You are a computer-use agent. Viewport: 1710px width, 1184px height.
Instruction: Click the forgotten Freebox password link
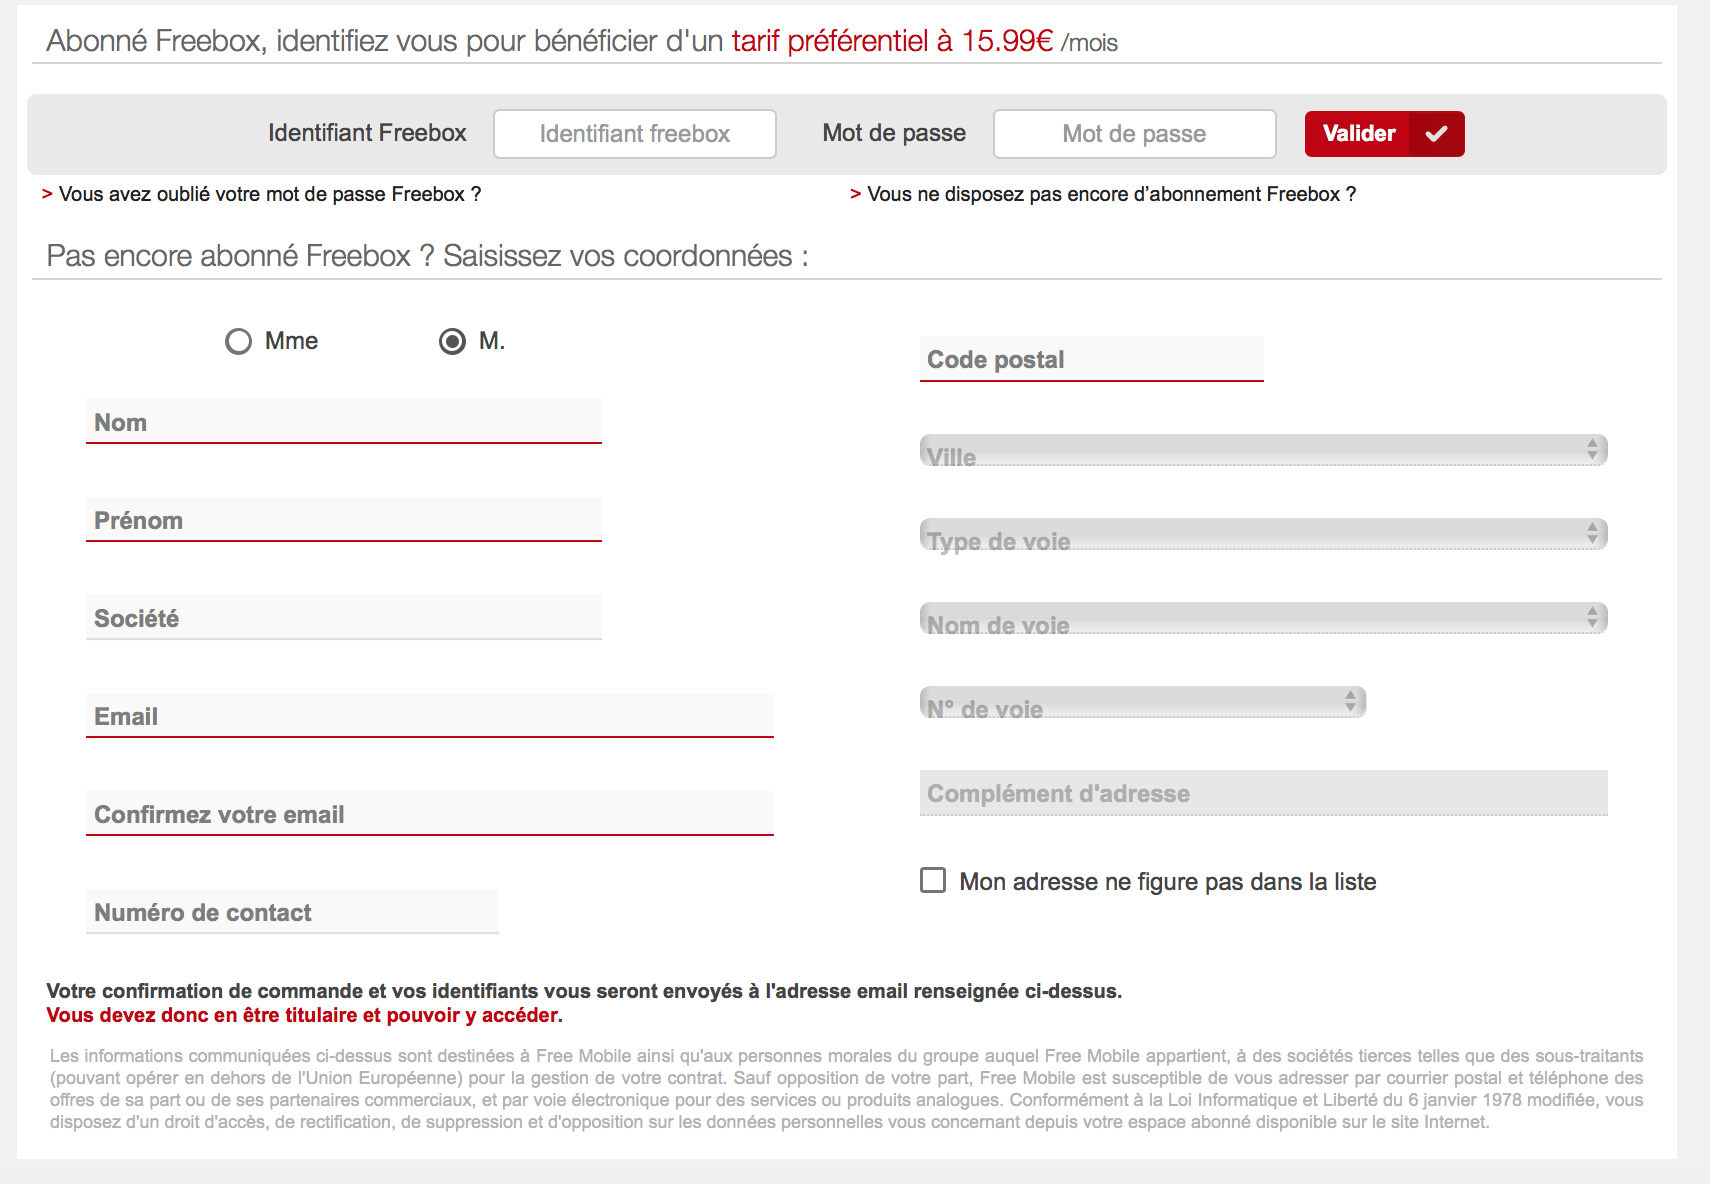tap(269, 194)
